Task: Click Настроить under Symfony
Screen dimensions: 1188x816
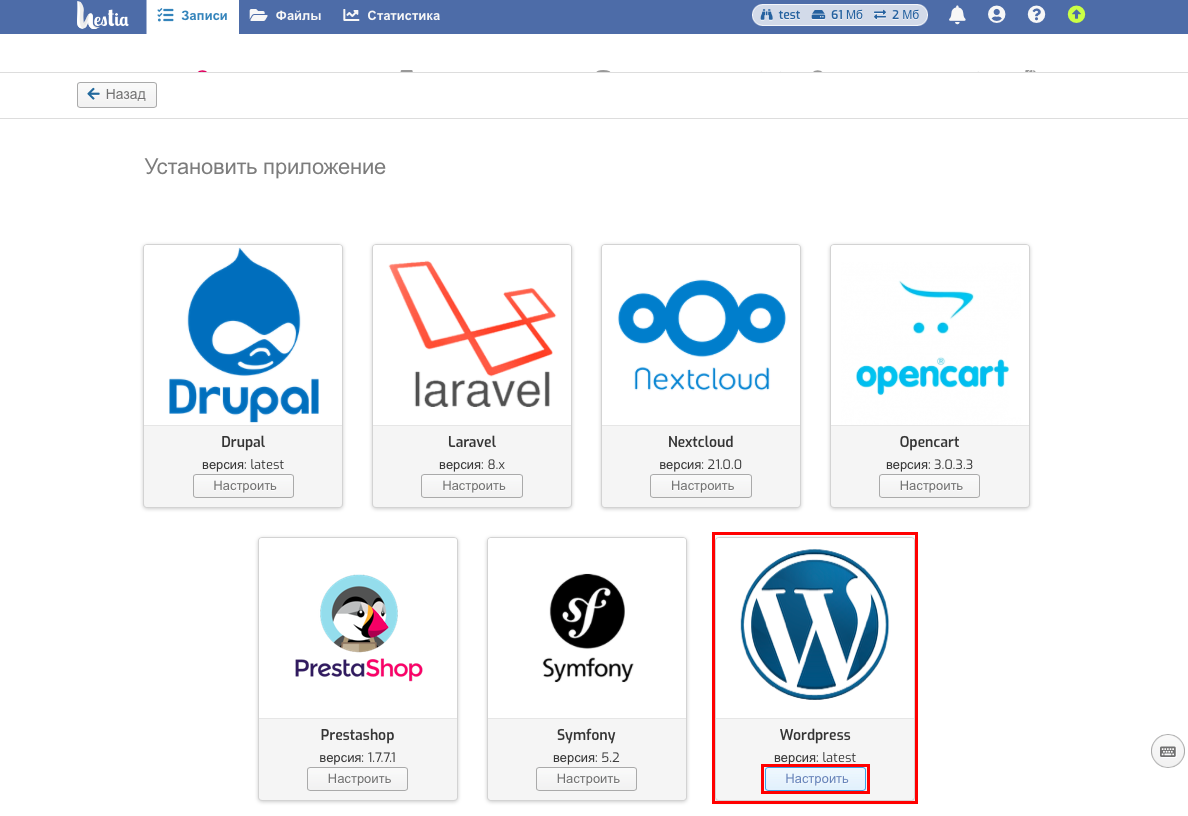Action: [586, 779]
